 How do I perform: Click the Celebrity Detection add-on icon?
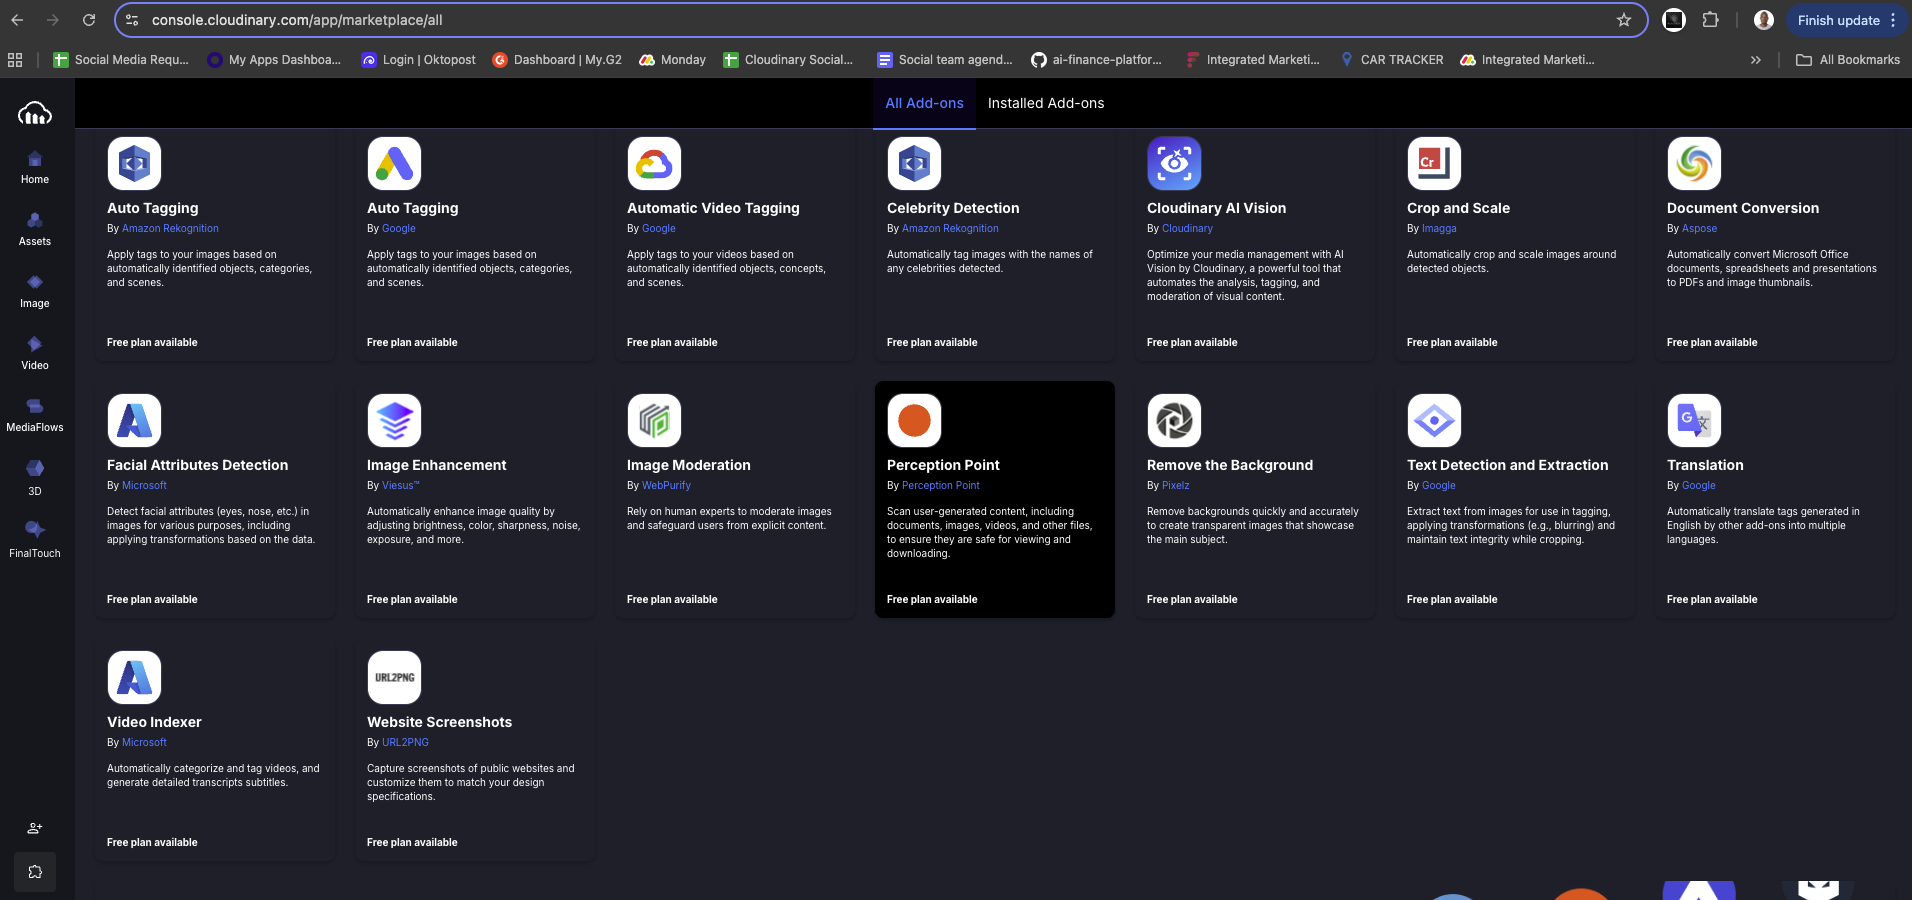point(914,163)
